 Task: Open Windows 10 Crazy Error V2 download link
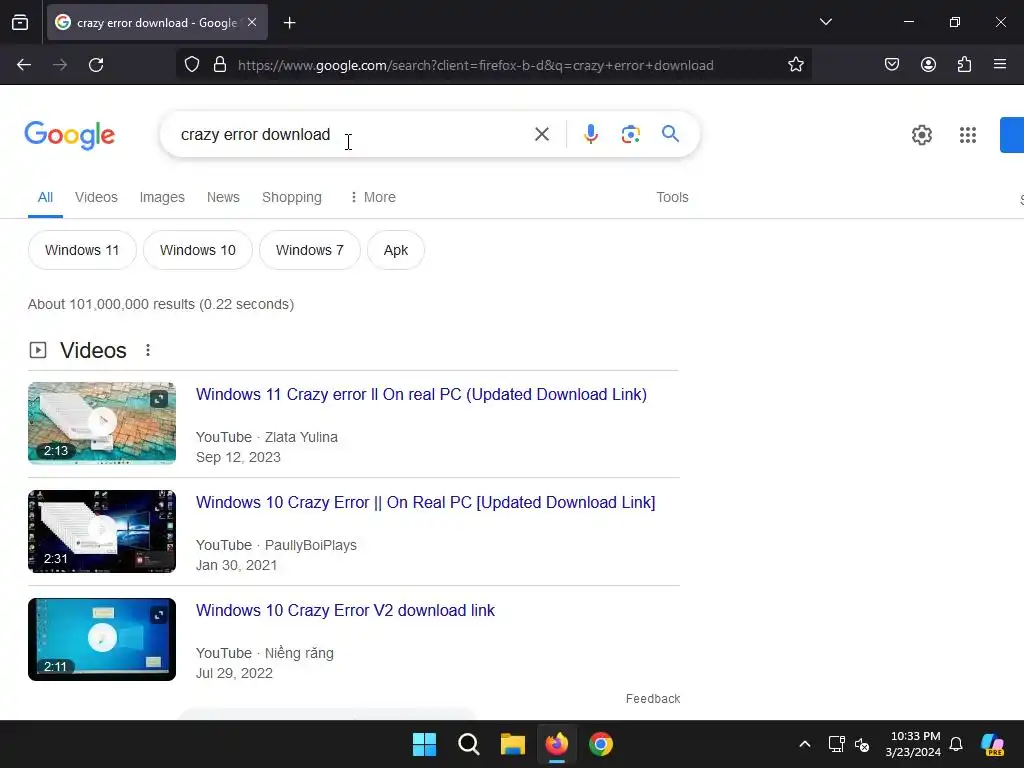pos(345,611)
